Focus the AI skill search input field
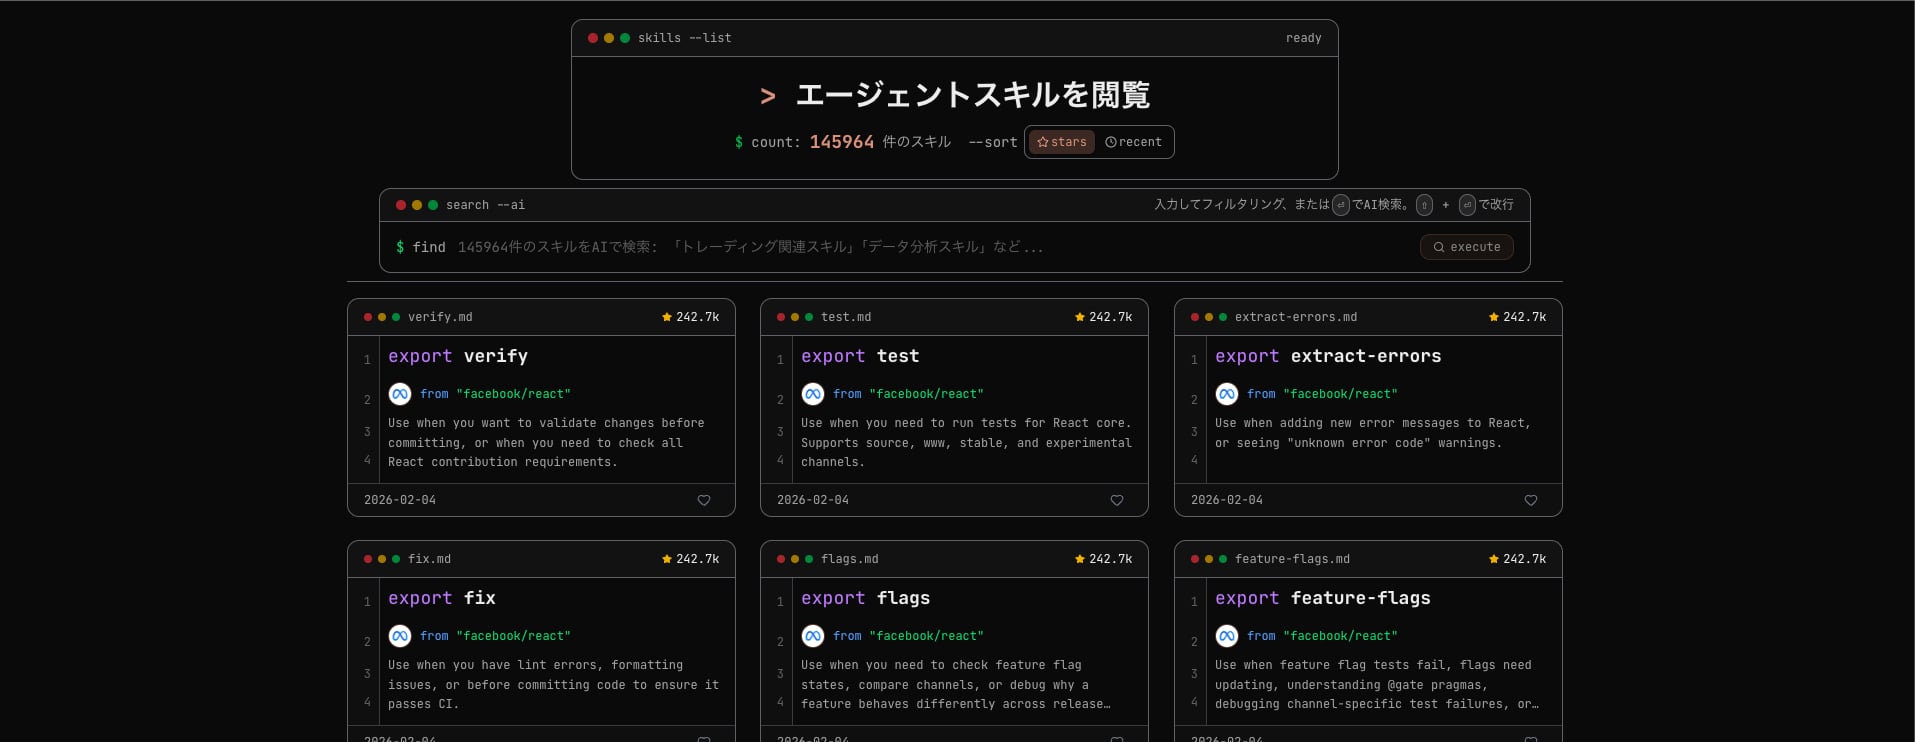The height and width of the screenshot is (742, 1915). (900, 247)
